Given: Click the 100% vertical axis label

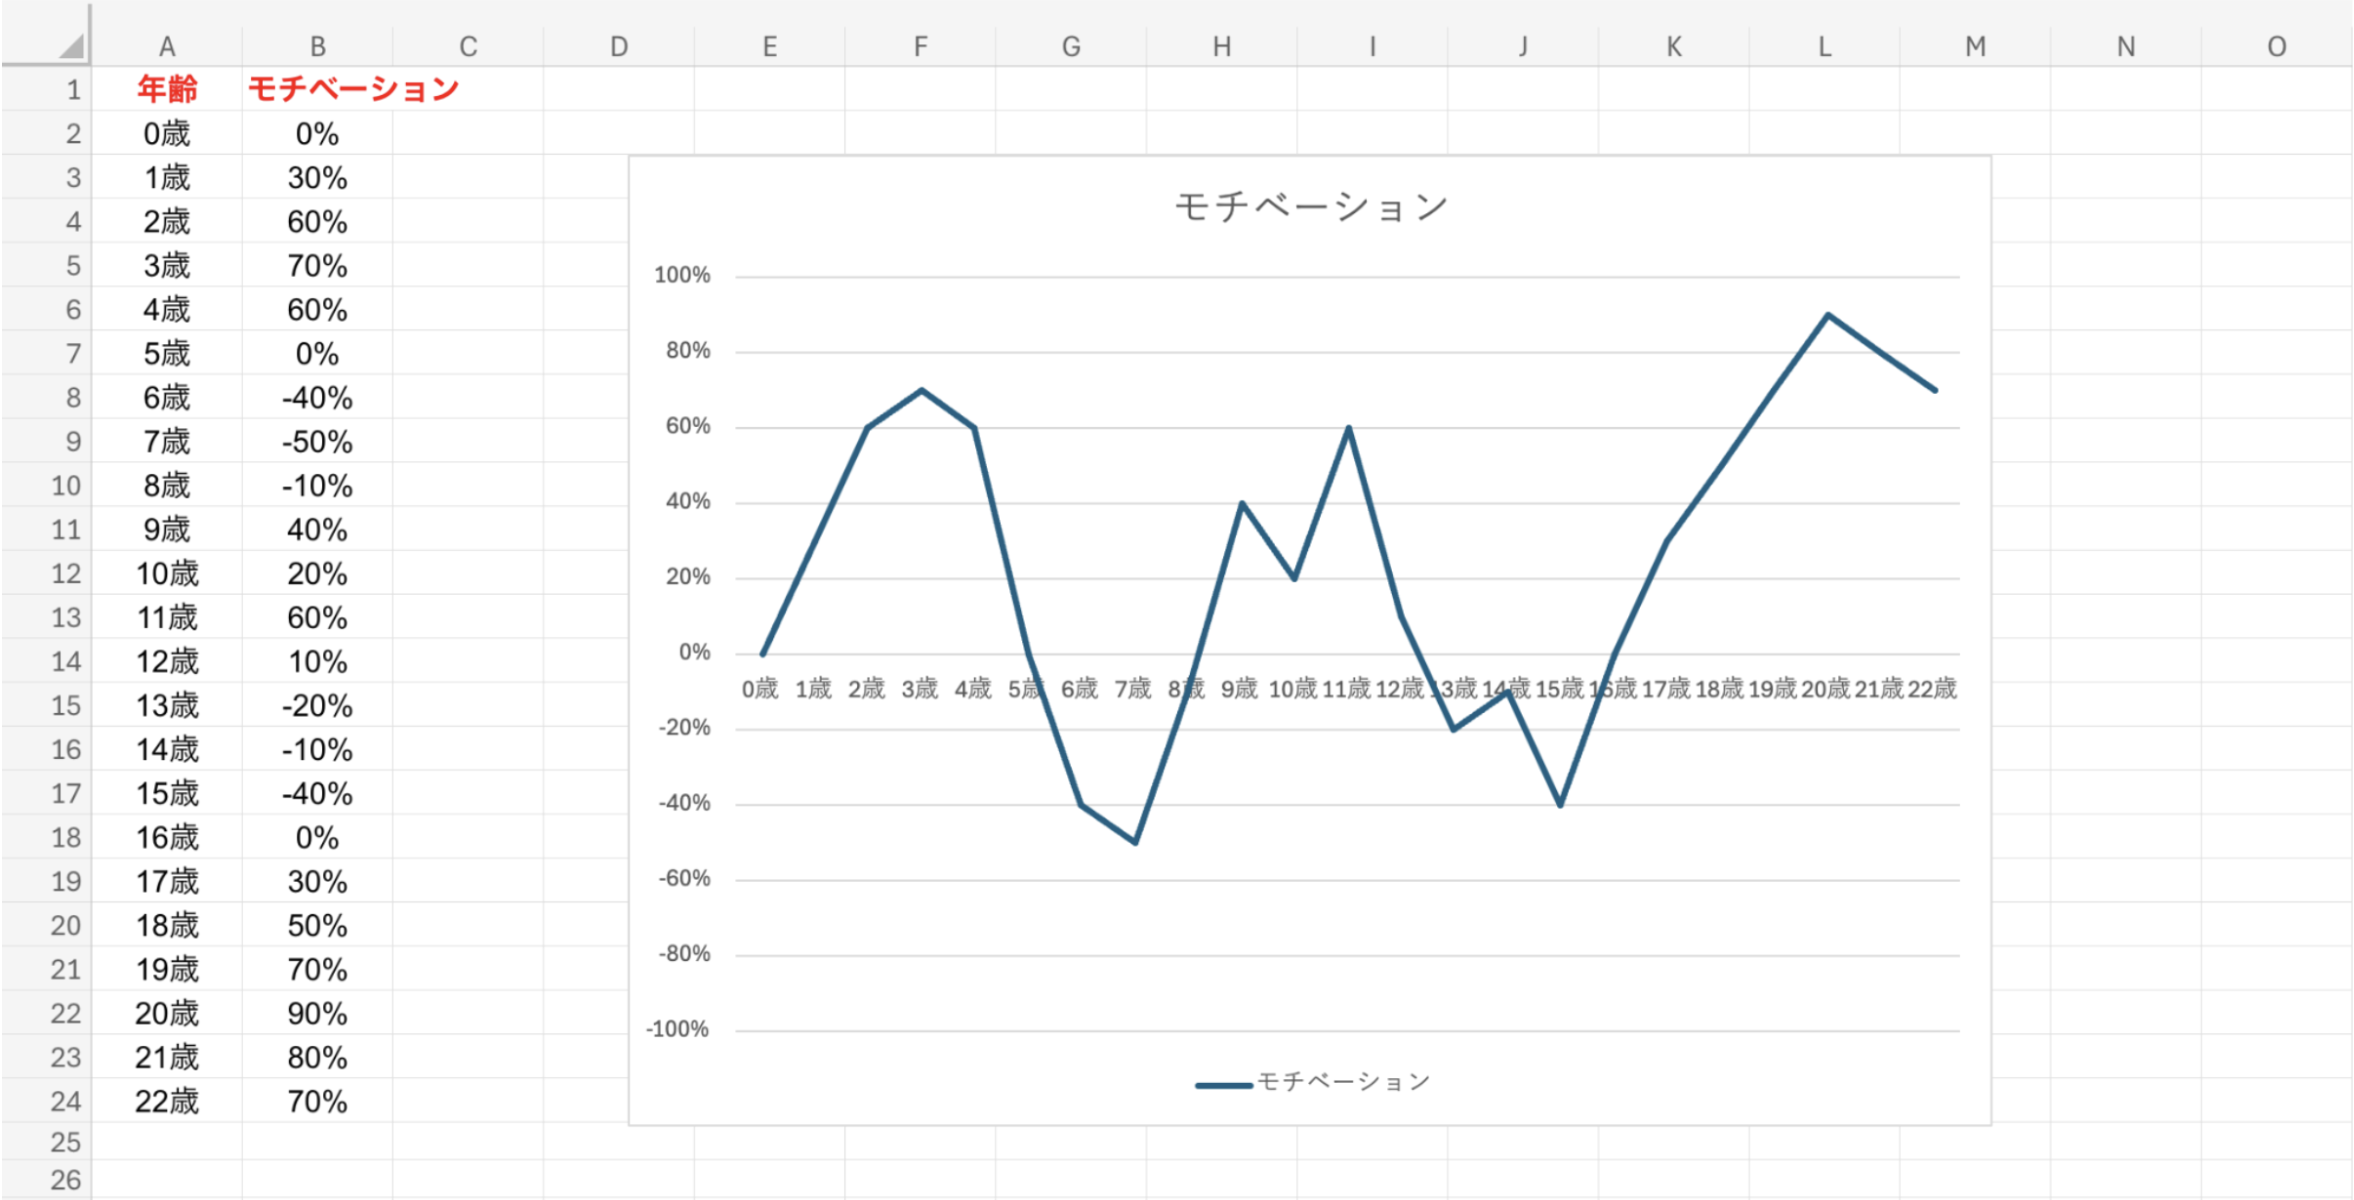Looking at the screenshot, I should 682,275.
